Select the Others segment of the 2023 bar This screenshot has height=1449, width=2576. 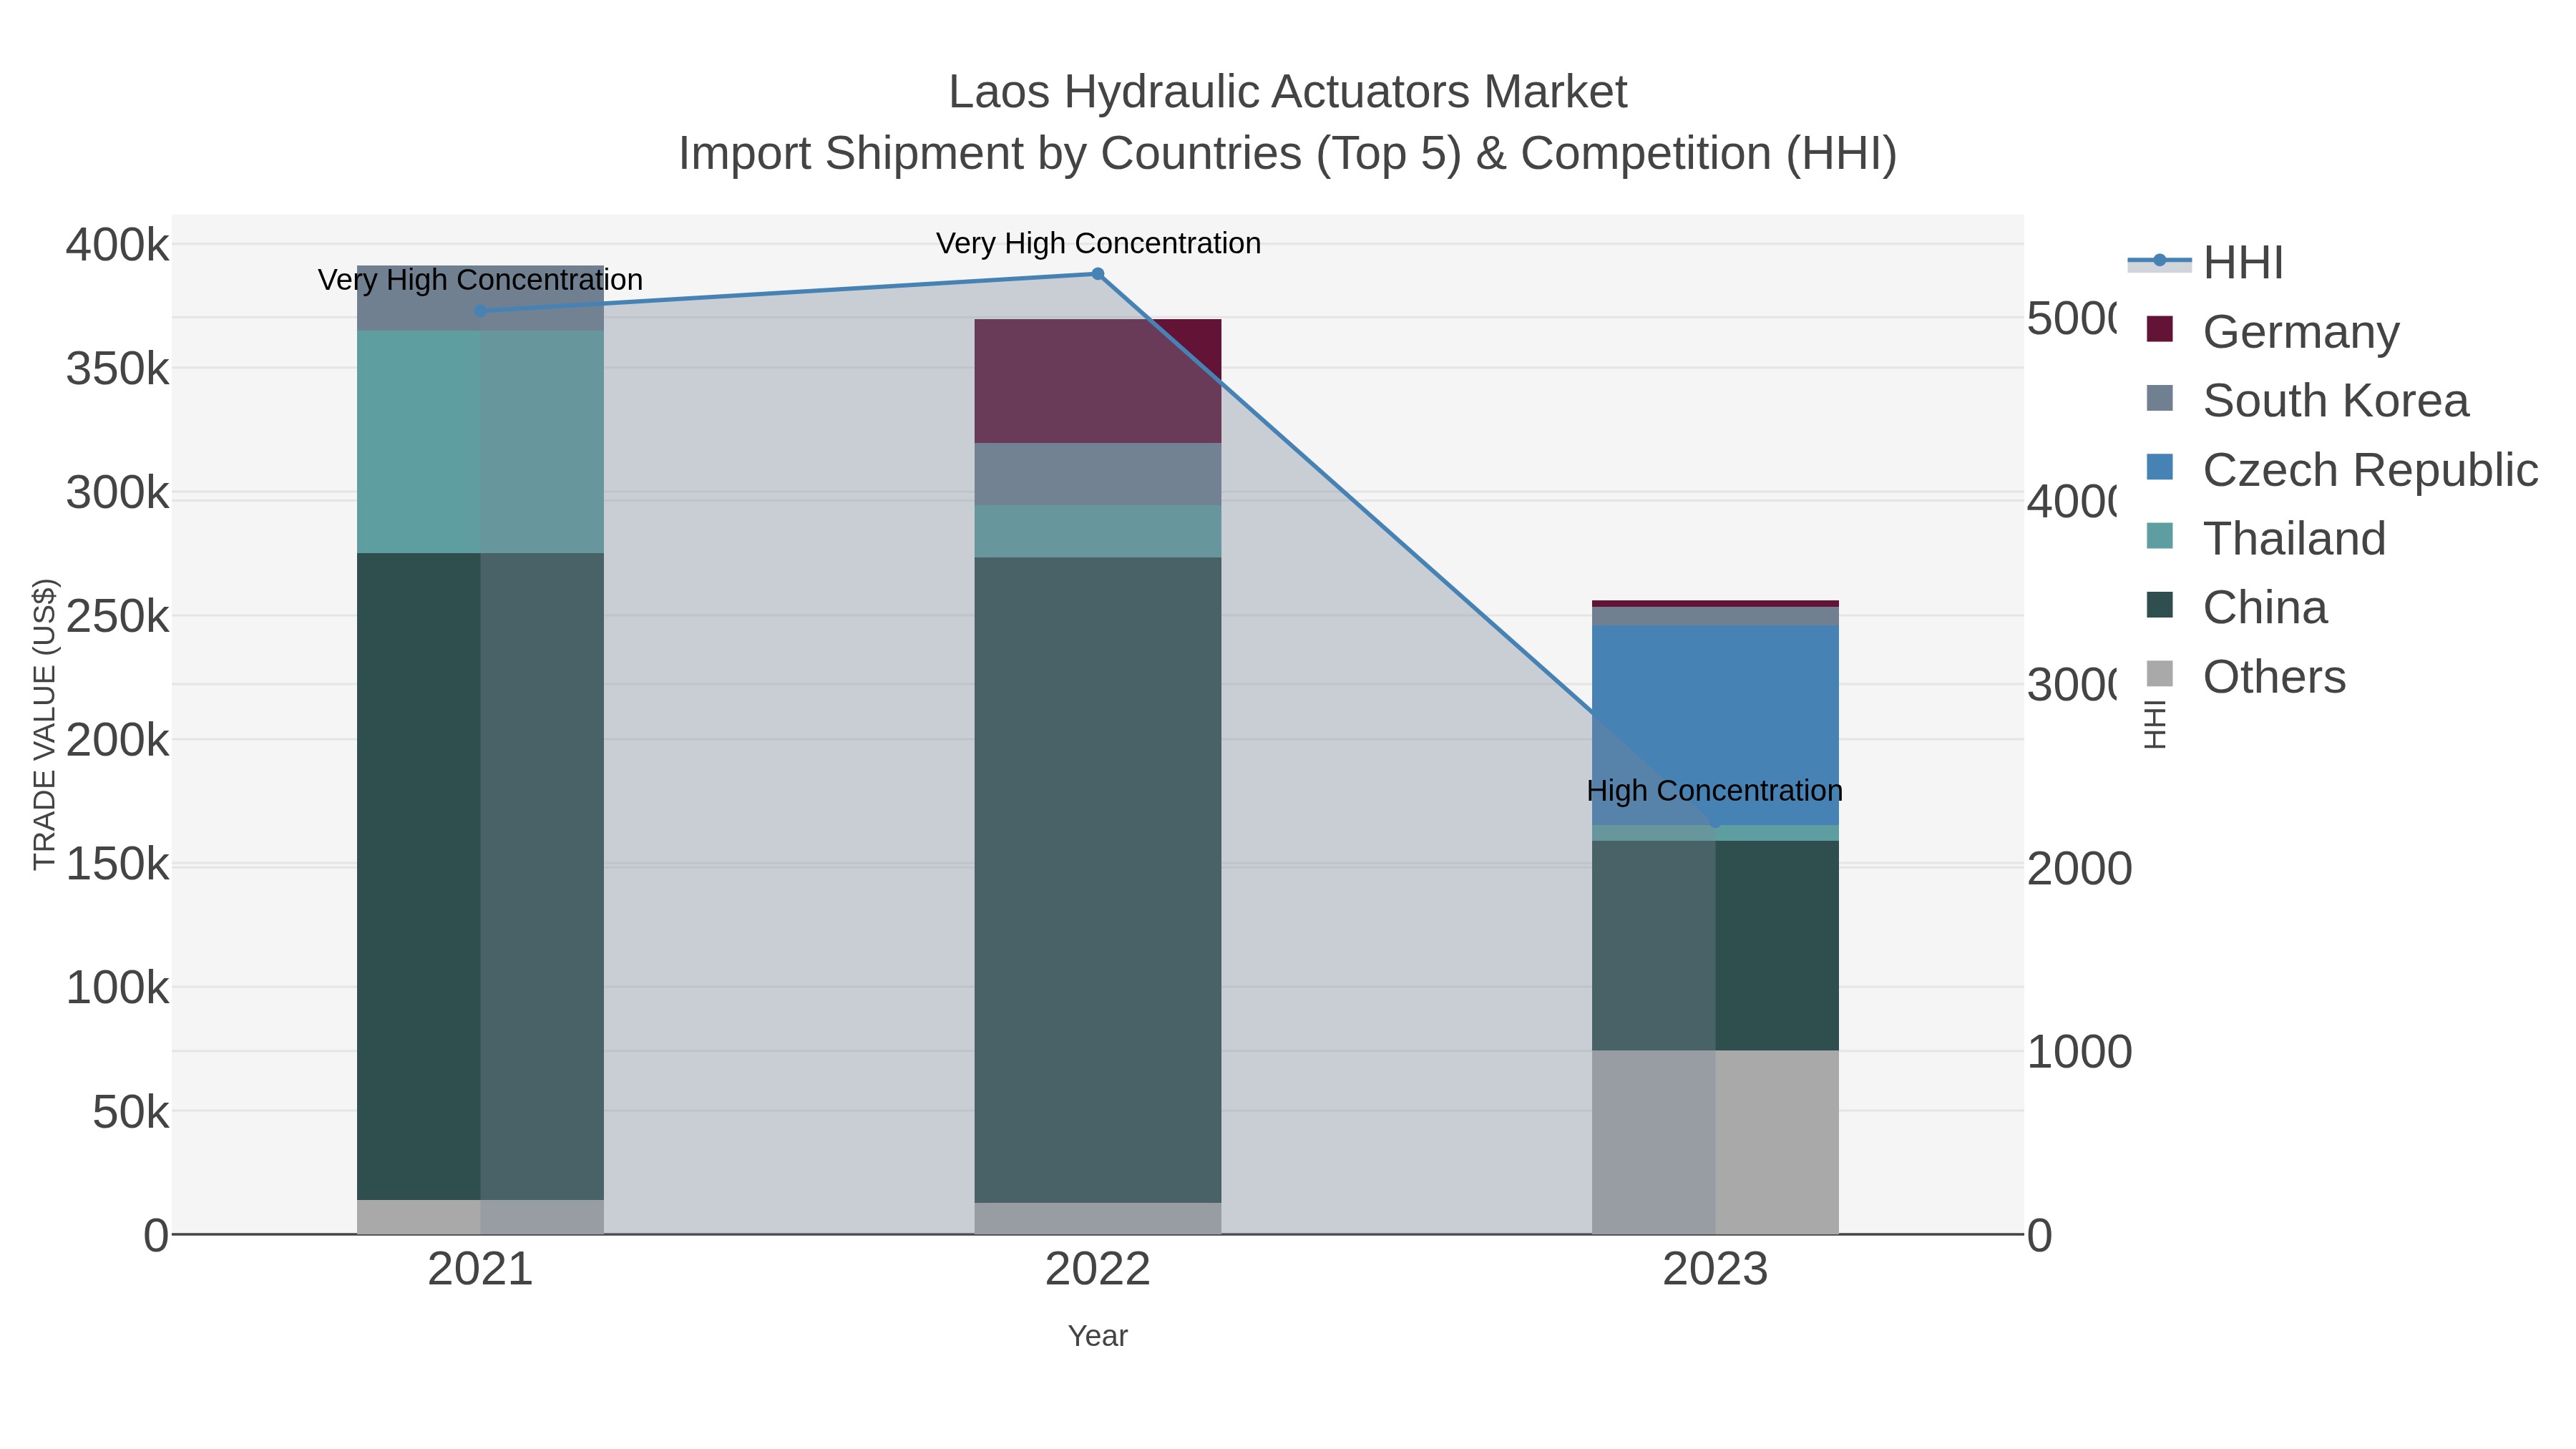pyautogui.click(x=1716, y=1142)
